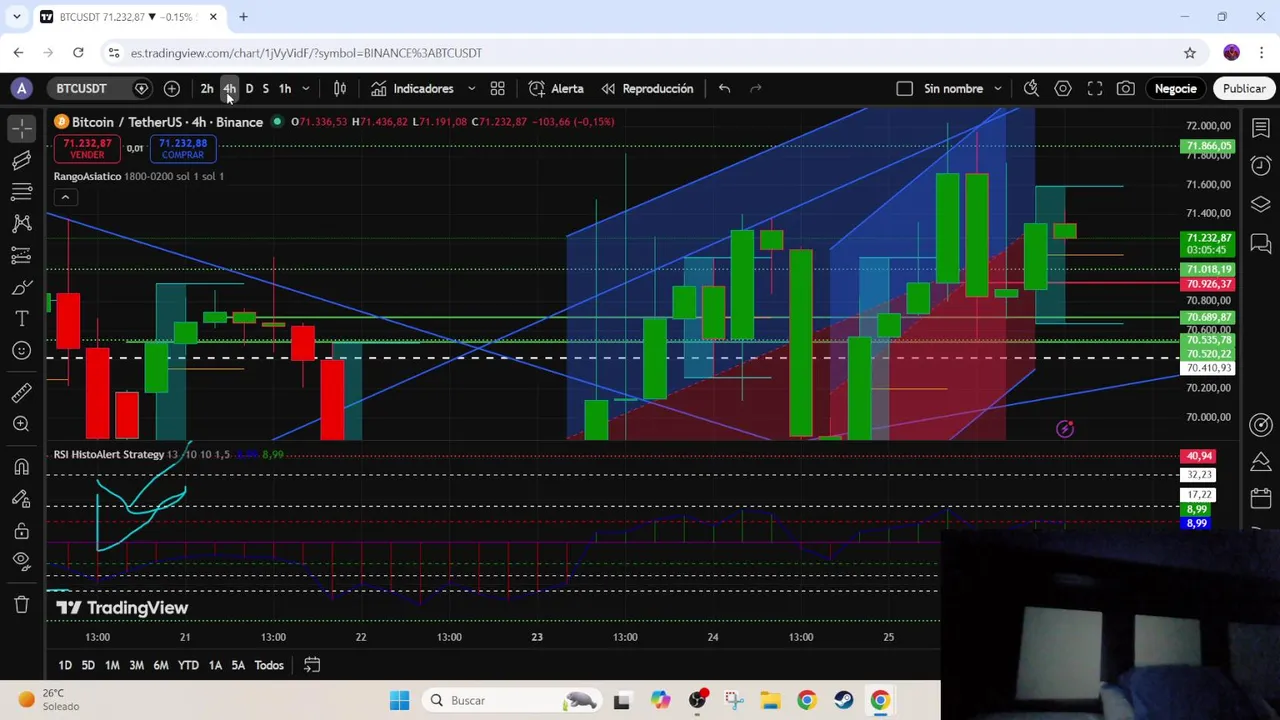Select the Todos date range

tap(269, 665)
